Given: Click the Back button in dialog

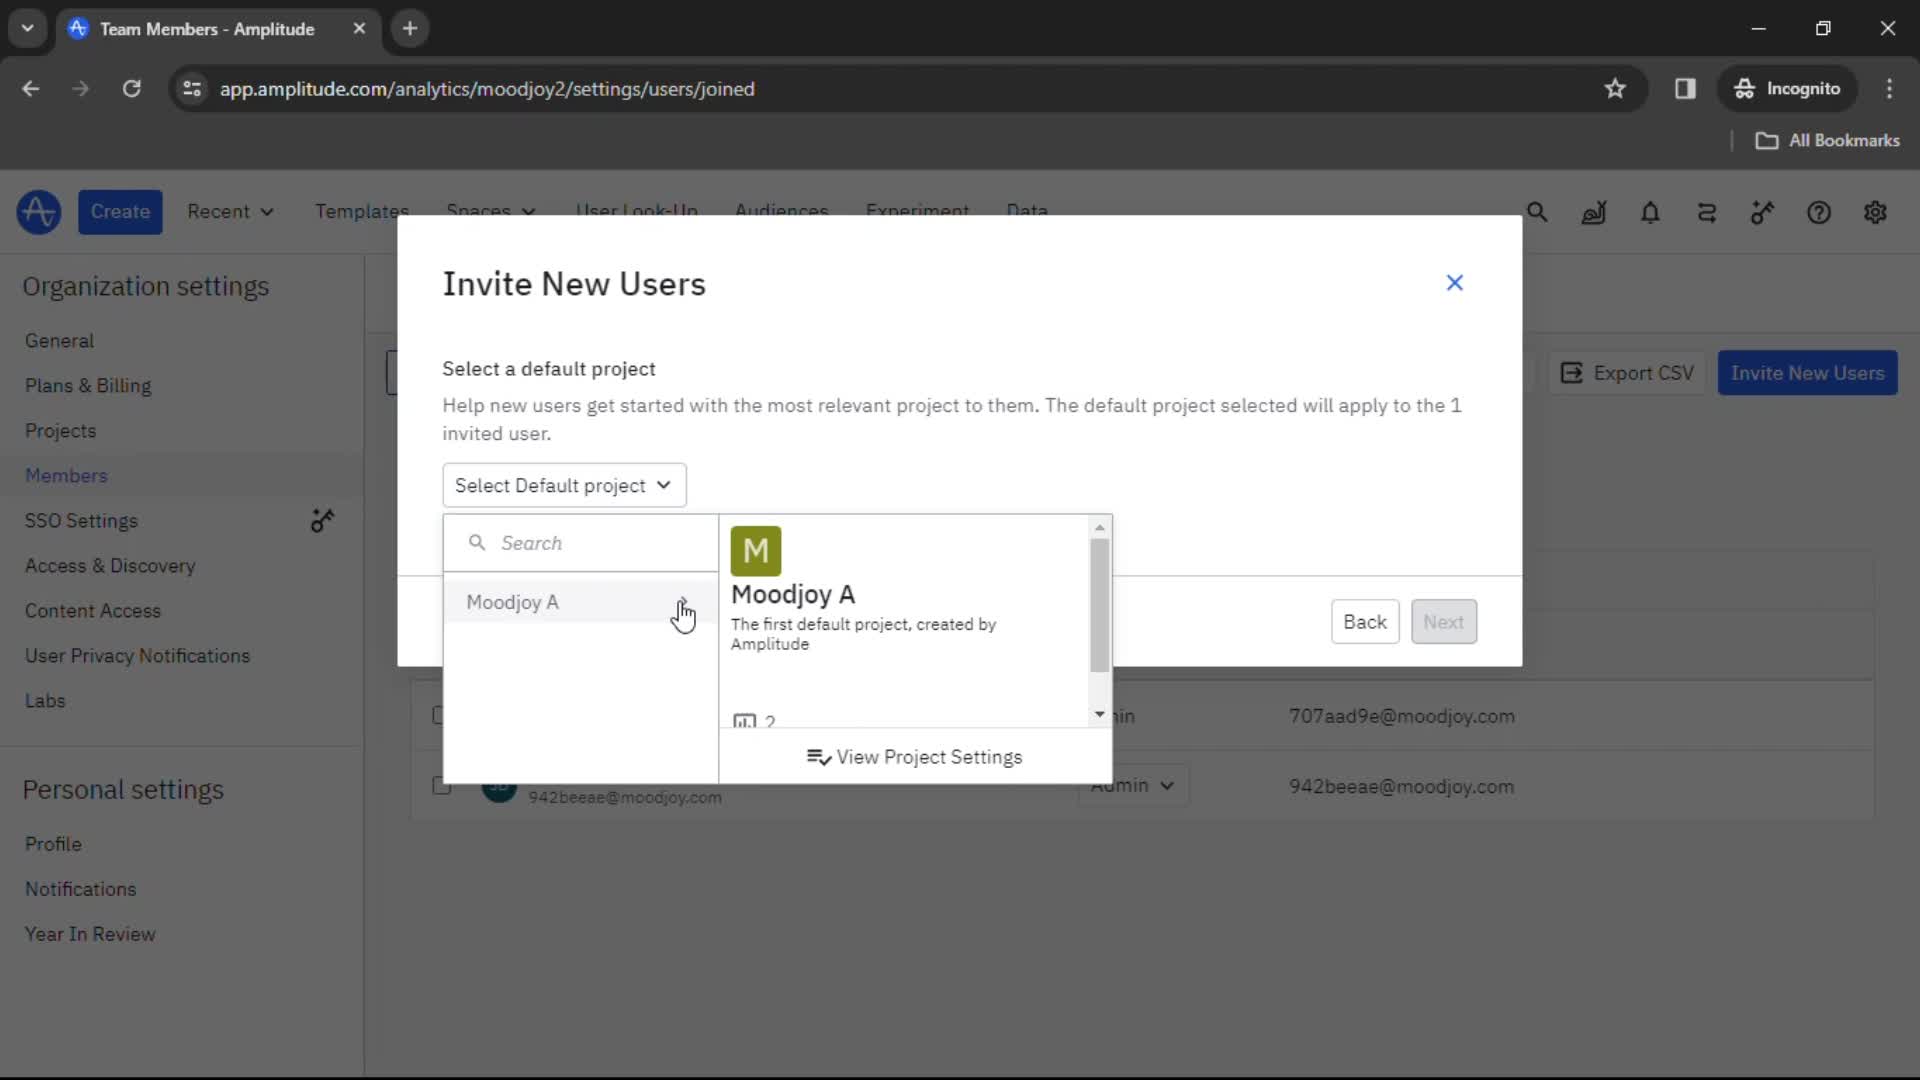Looking at the screenshot, I should click(1365, 622).
